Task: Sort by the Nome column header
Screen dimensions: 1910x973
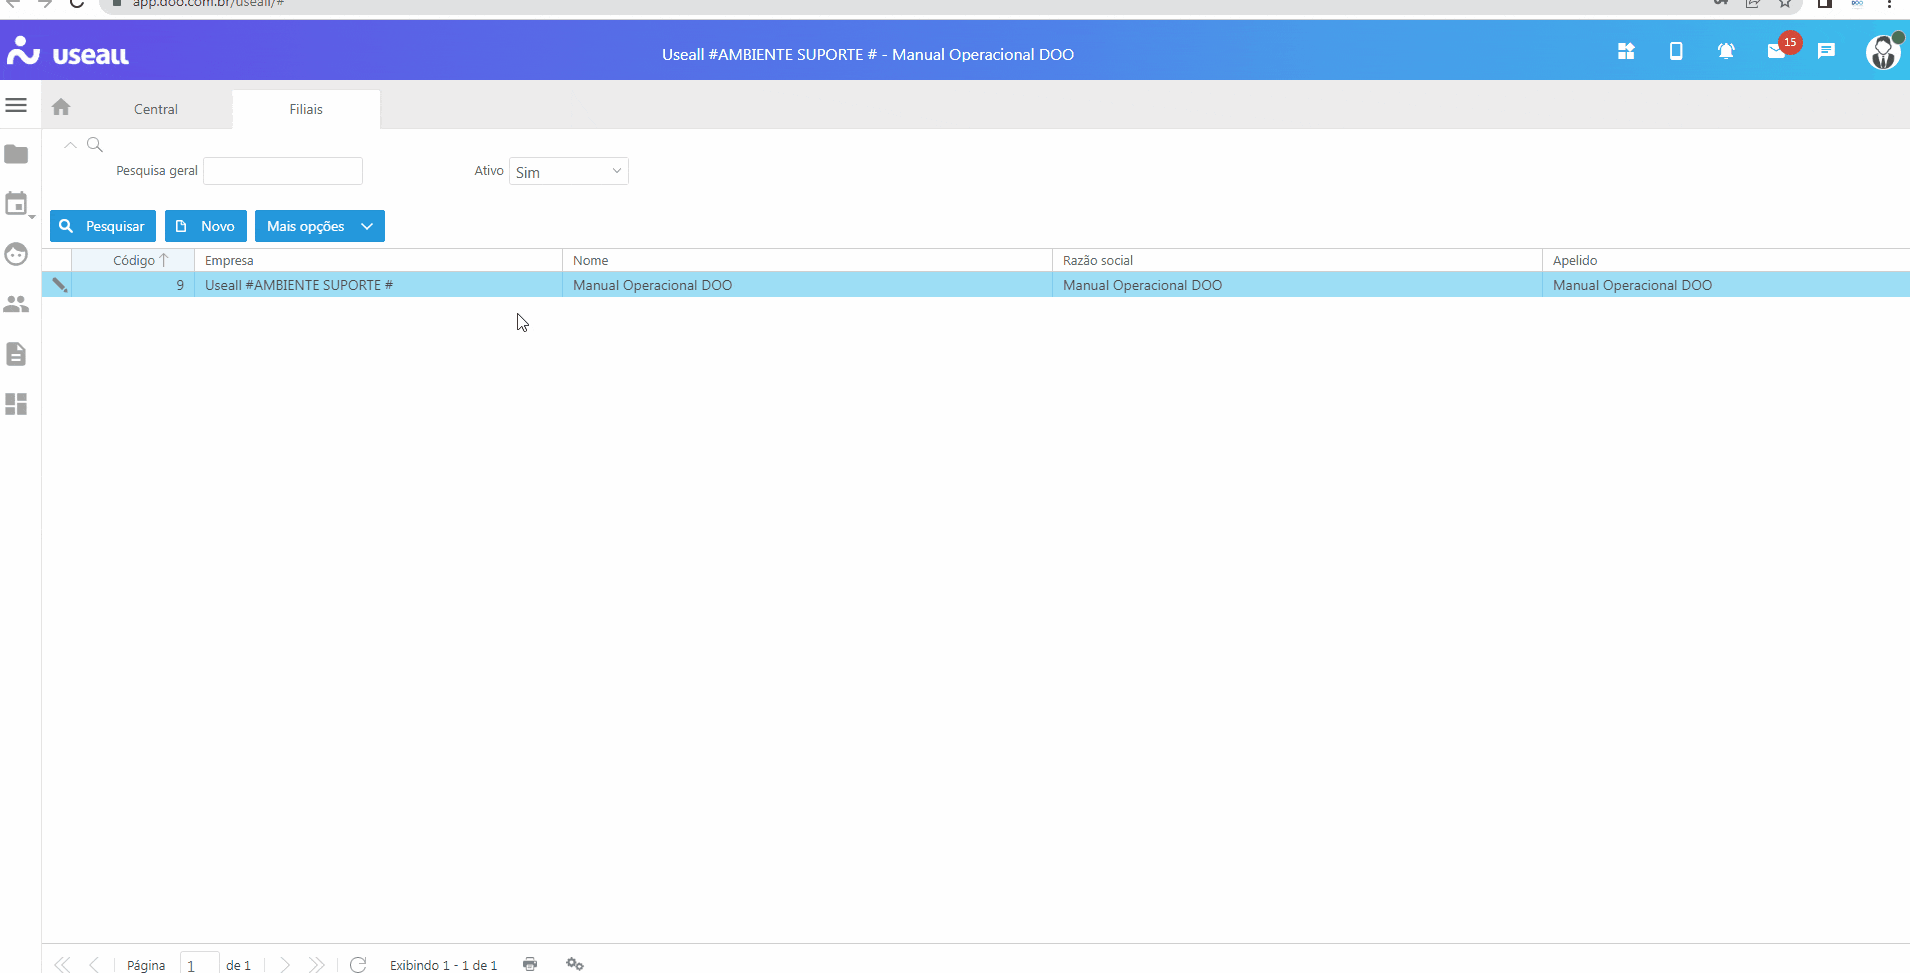Action: 807,260
